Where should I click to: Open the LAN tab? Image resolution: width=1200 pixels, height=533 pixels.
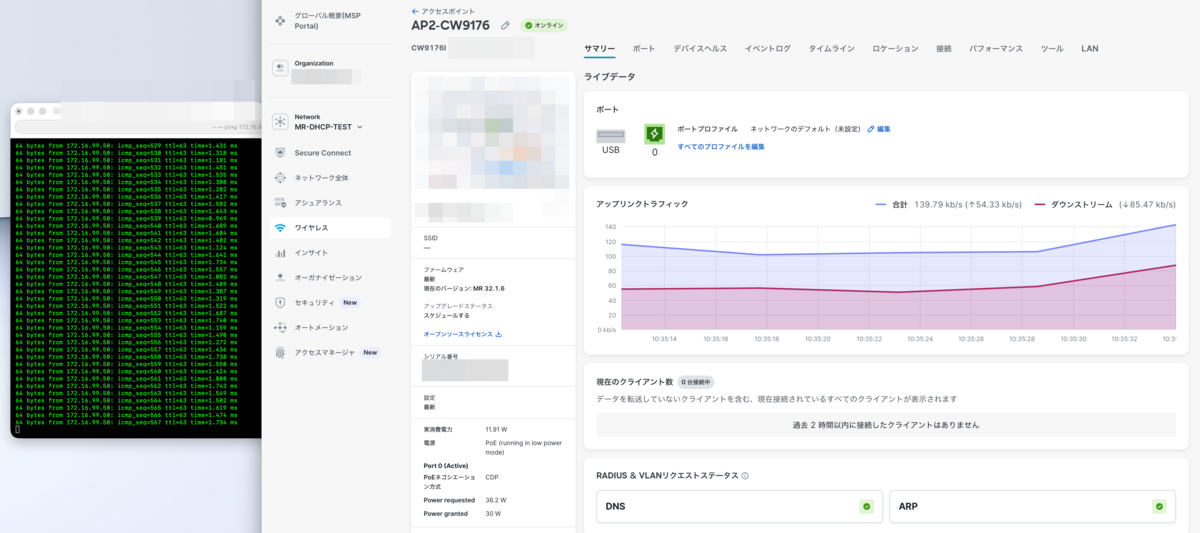(1090, 48)
